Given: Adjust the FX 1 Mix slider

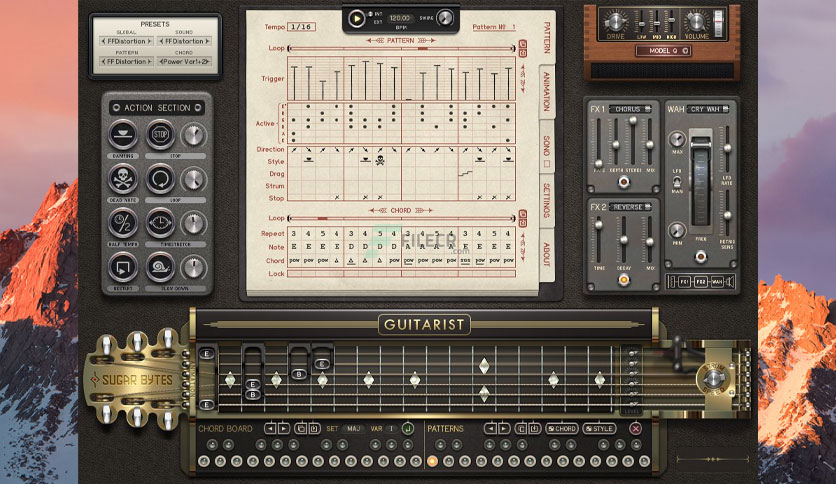Looking at the screenshot, I should click(x=650, y=141).
